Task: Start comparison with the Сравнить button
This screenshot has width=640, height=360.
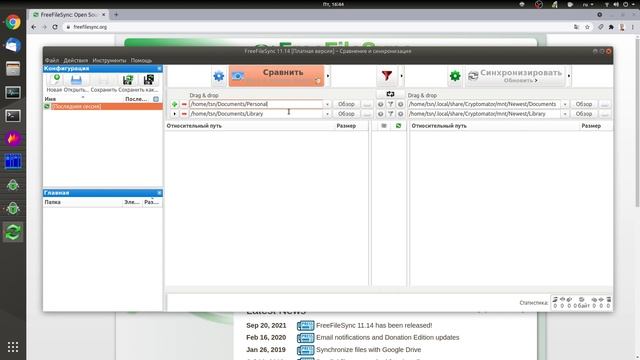Action: pyautogui.click(x=276, y=76)
